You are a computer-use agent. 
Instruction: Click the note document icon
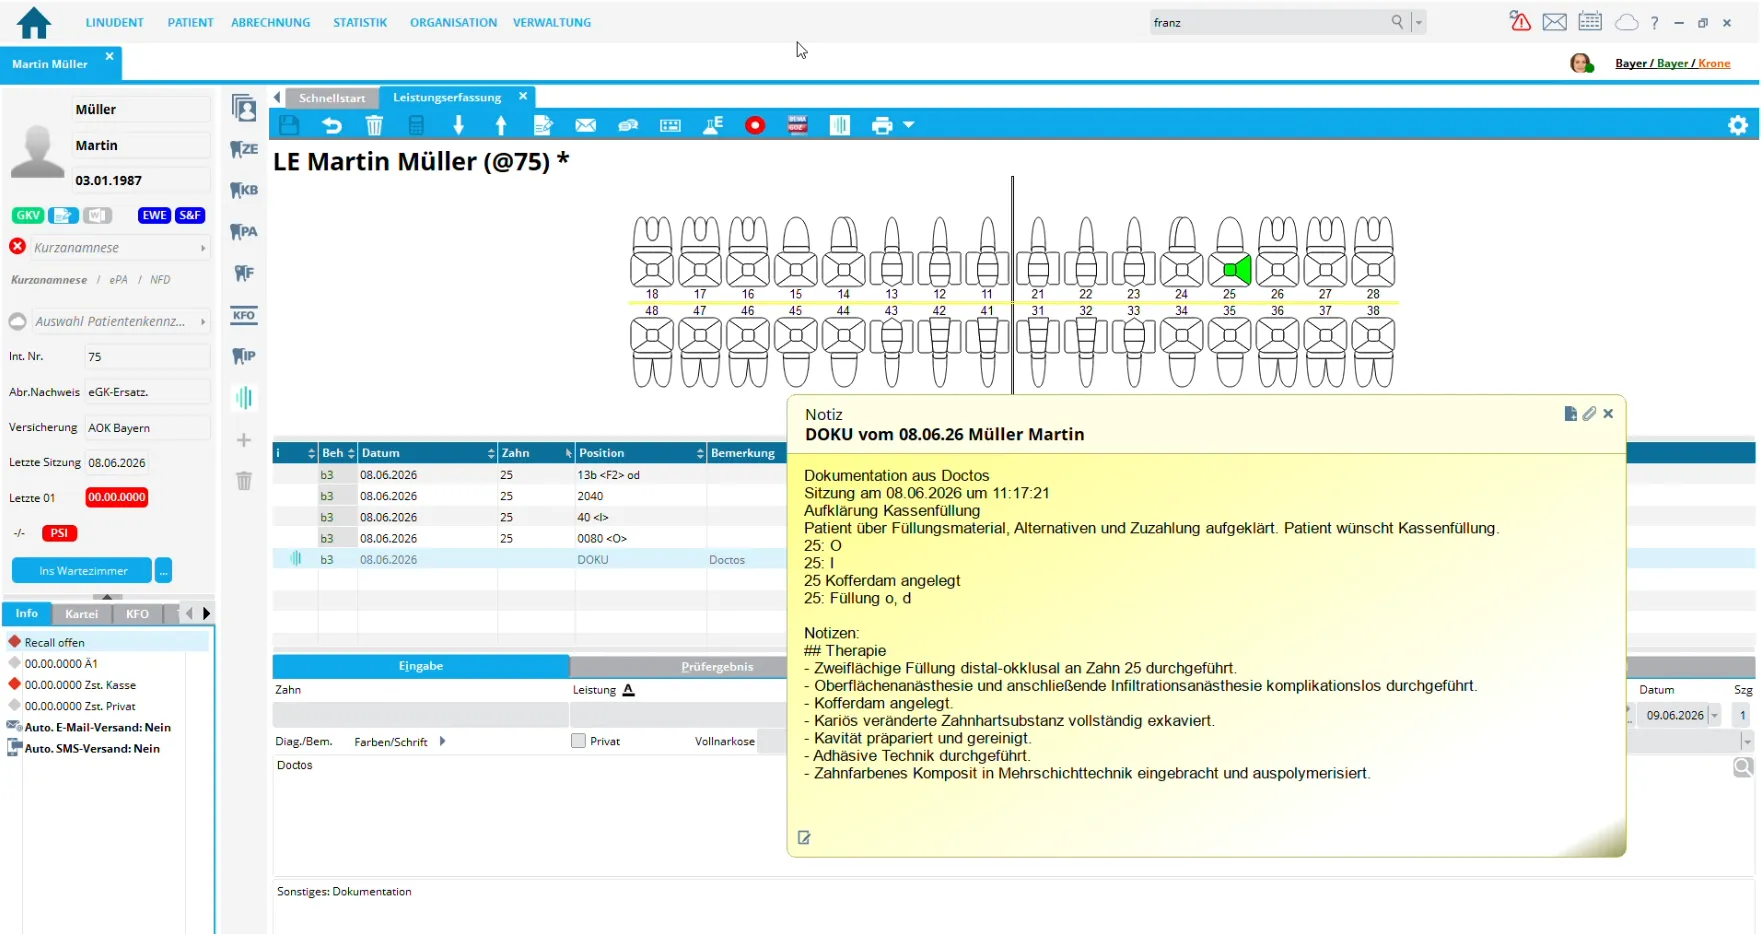tap(1570, 413)
